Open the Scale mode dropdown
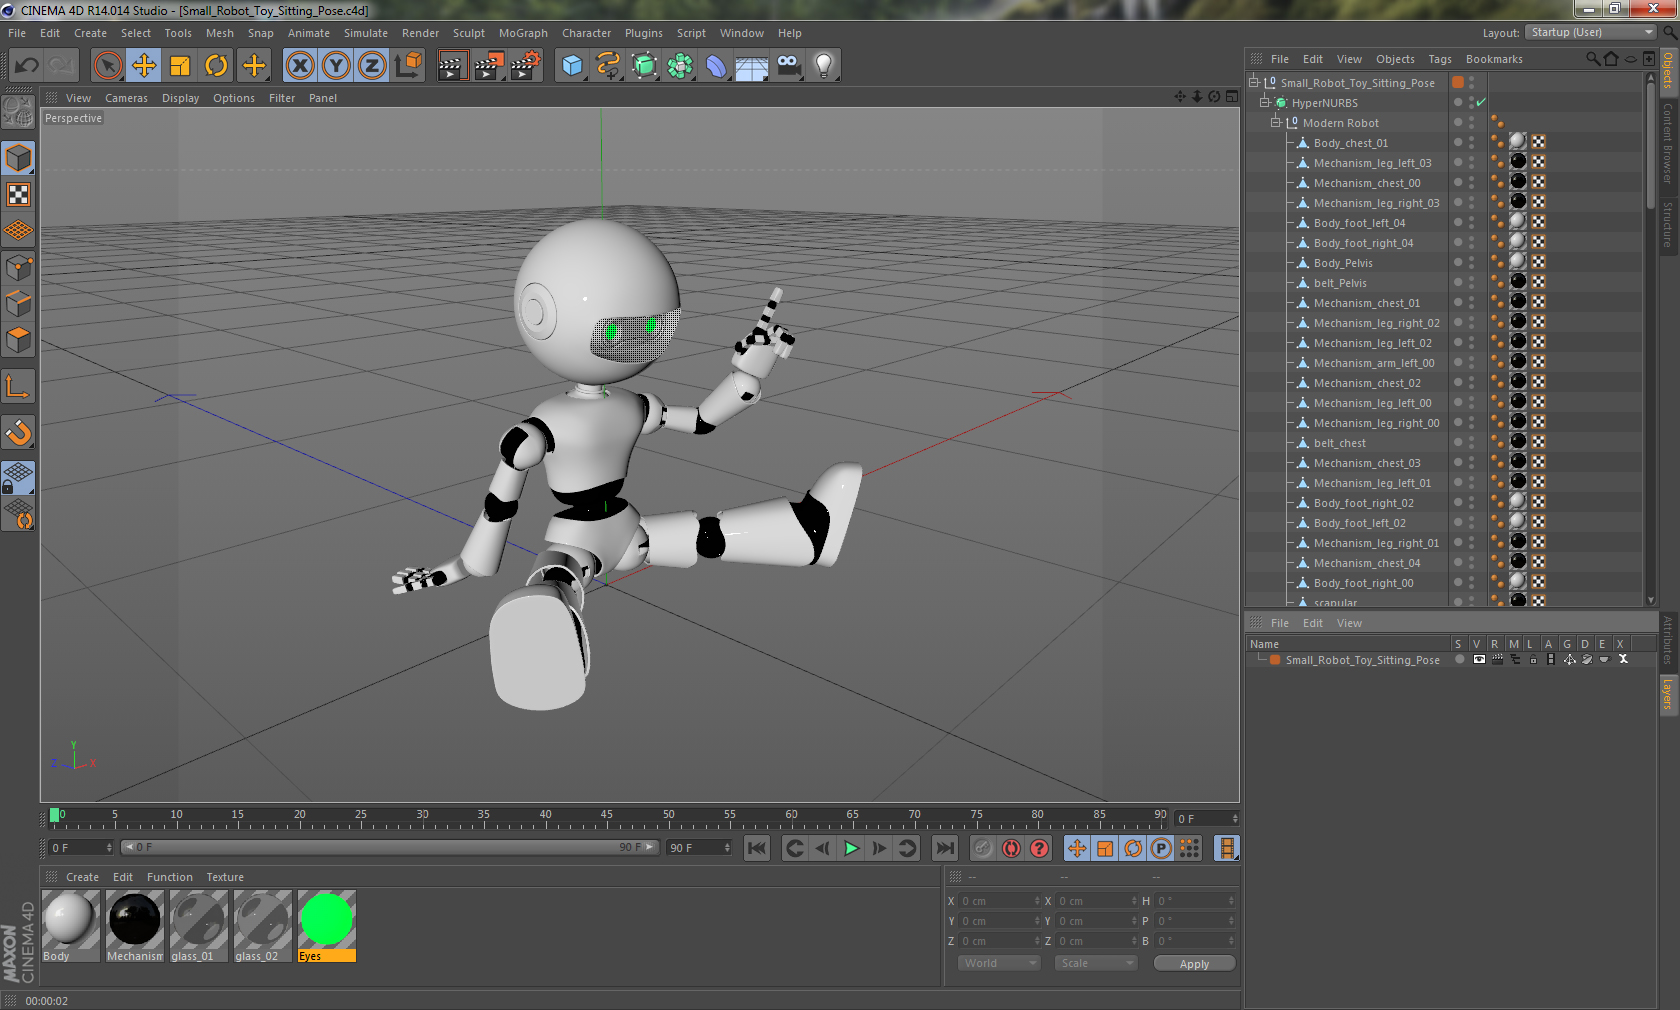 pos(1096,963)
